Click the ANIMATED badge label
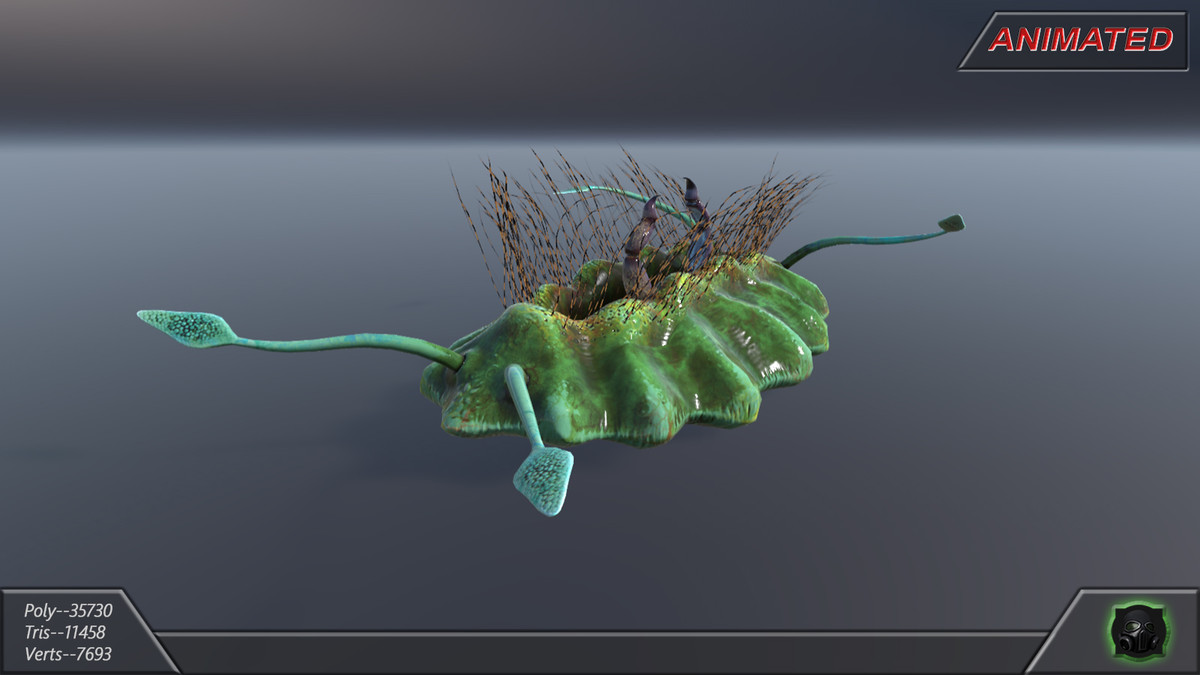This screenshot has height=675, width=1200. point(1080,40)
